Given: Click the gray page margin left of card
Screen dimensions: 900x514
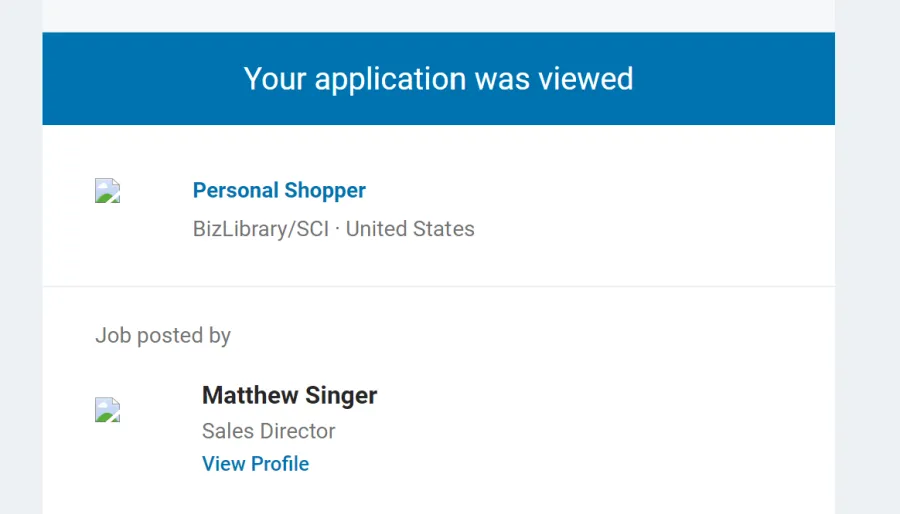Looking at the screenshot, I should point(21,257).
